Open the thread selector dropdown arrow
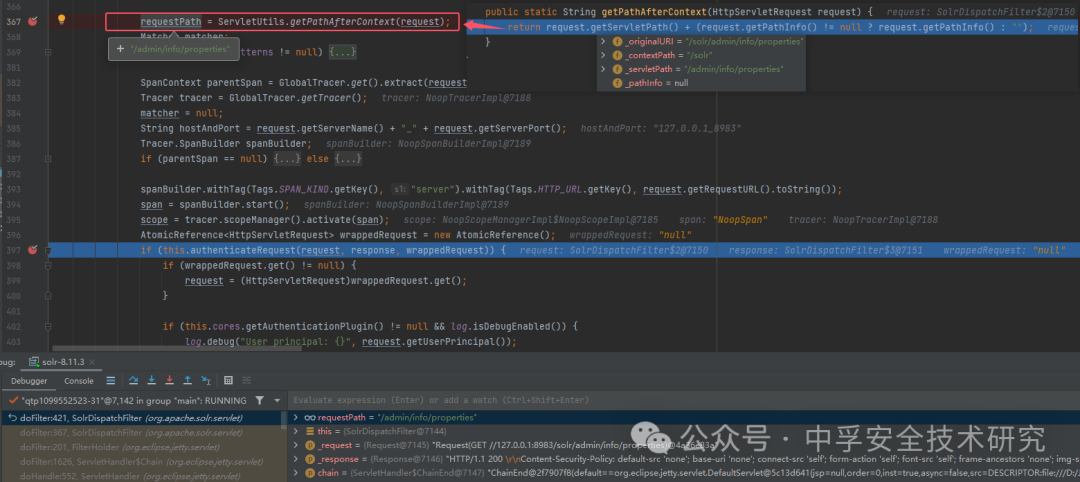1080x482 pixels. (277, 400)
